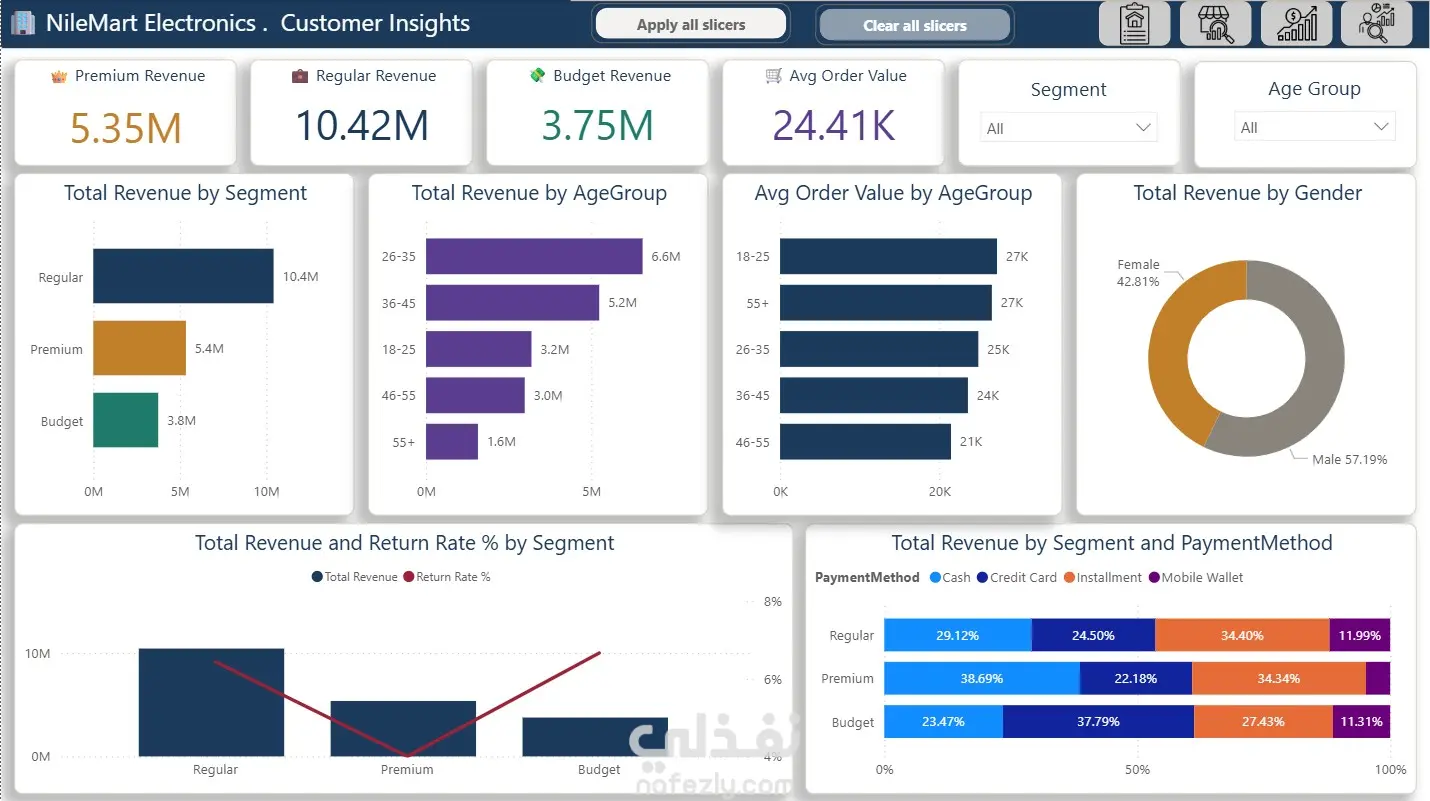Click the Installment legend swatch
Image resolution: width=1430 pixels, height=801 pixels.
point(1069,577)
